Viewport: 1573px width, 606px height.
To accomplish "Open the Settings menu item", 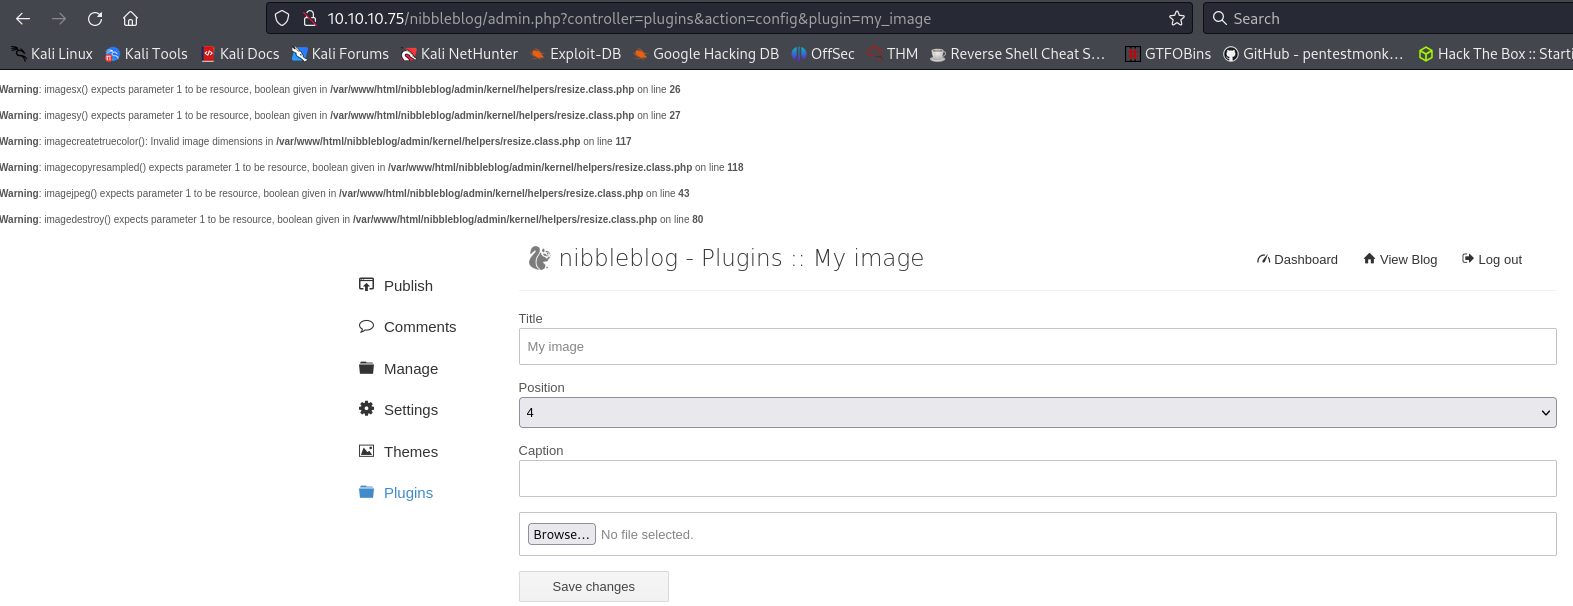I will click(x=411, y=410).
